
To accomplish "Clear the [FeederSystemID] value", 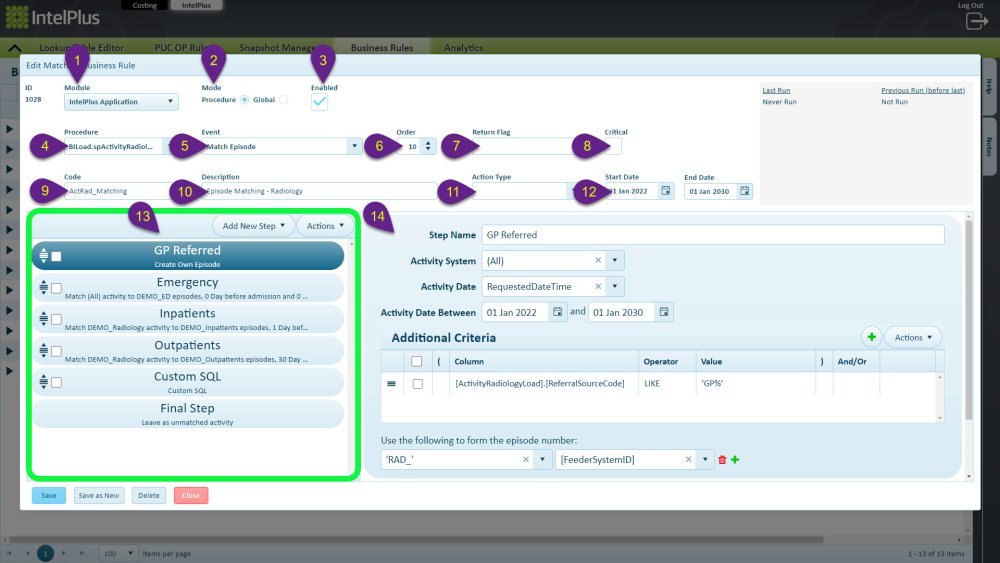I will tap(688, 459).
